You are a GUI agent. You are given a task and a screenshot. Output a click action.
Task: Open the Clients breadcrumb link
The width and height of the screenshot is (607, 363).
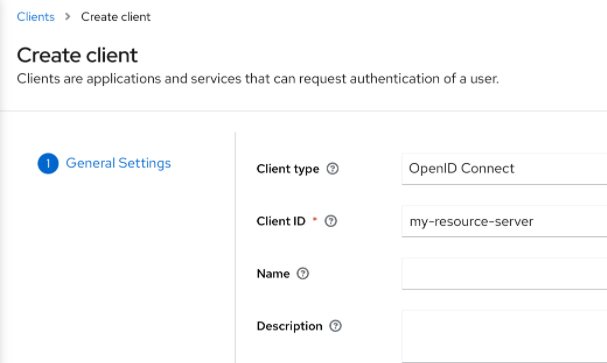(x=36, y=17)
